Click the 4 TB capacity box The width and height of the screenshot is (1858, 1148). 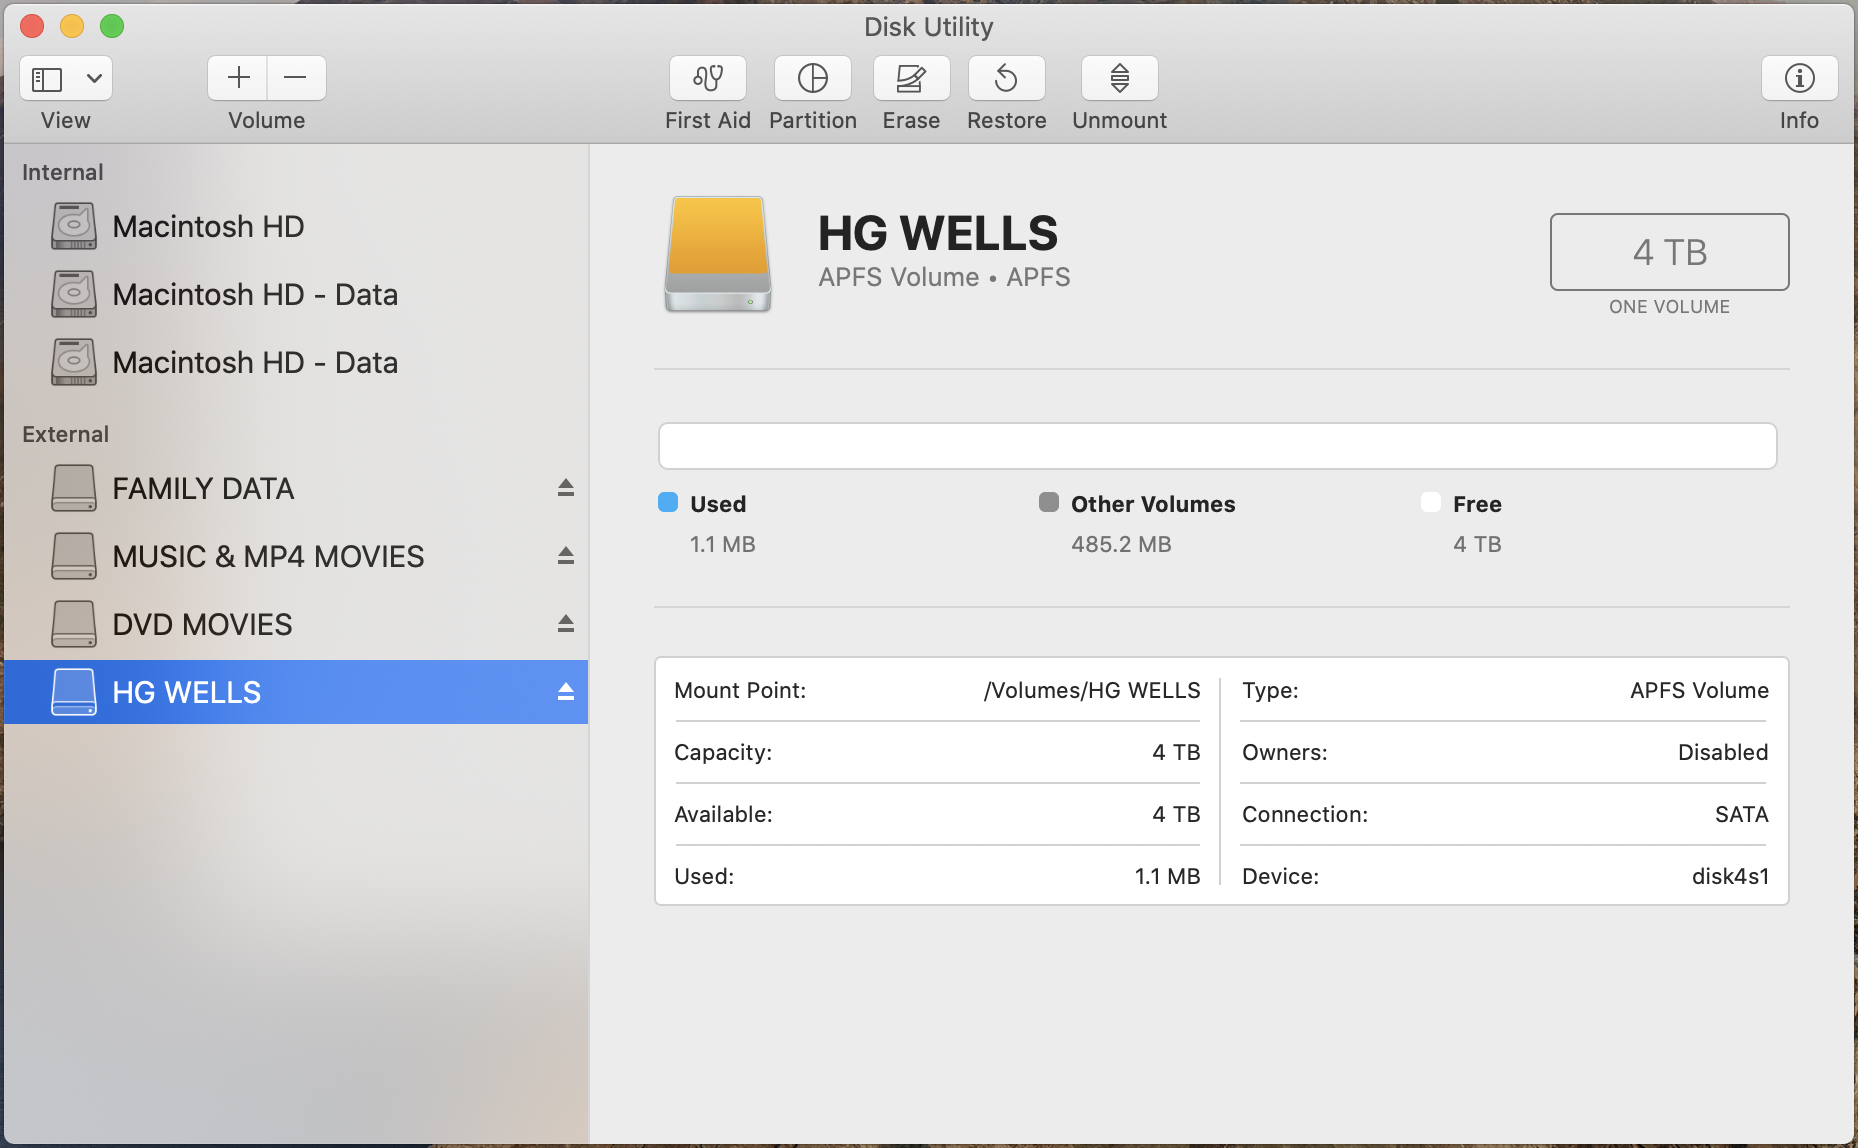[x=1669, y=252]
